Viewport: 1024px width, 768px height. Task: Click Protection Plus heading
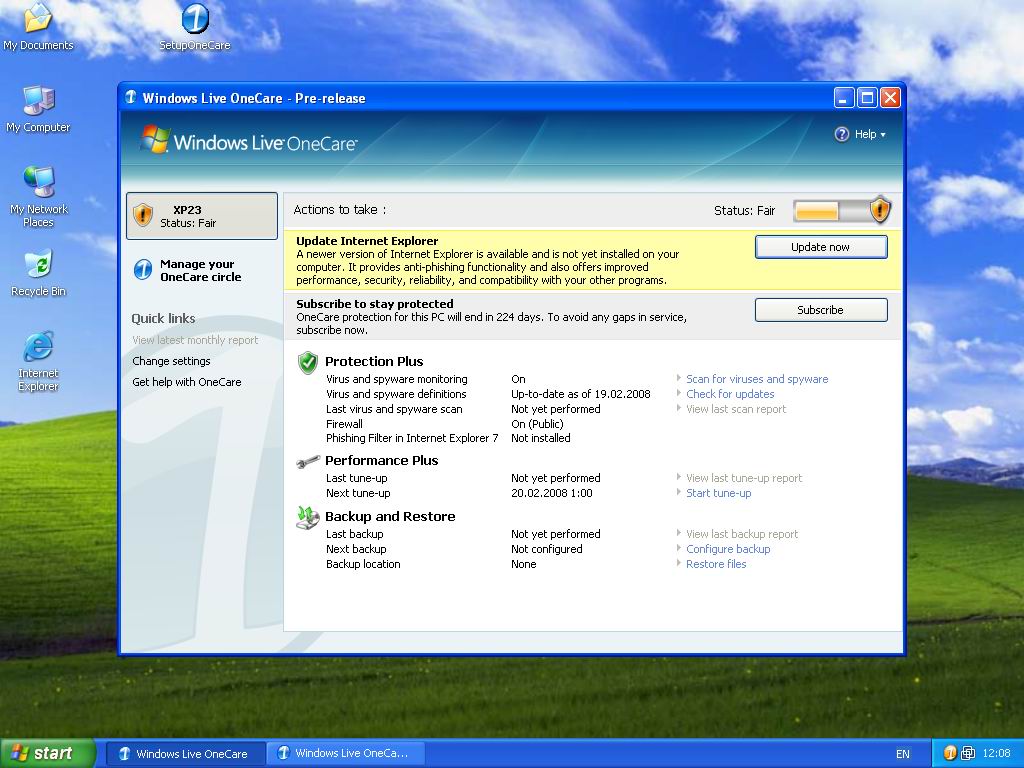[x=374, y=361]
